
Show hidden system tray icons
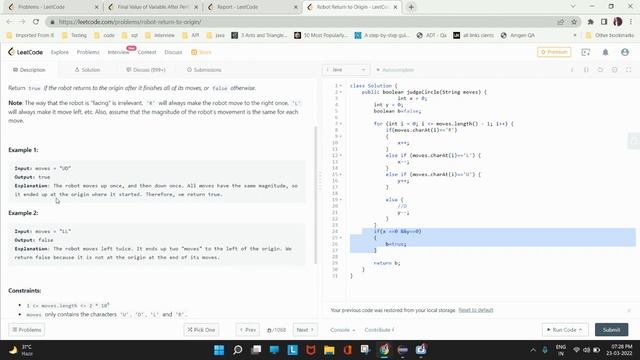coord(533,350)
